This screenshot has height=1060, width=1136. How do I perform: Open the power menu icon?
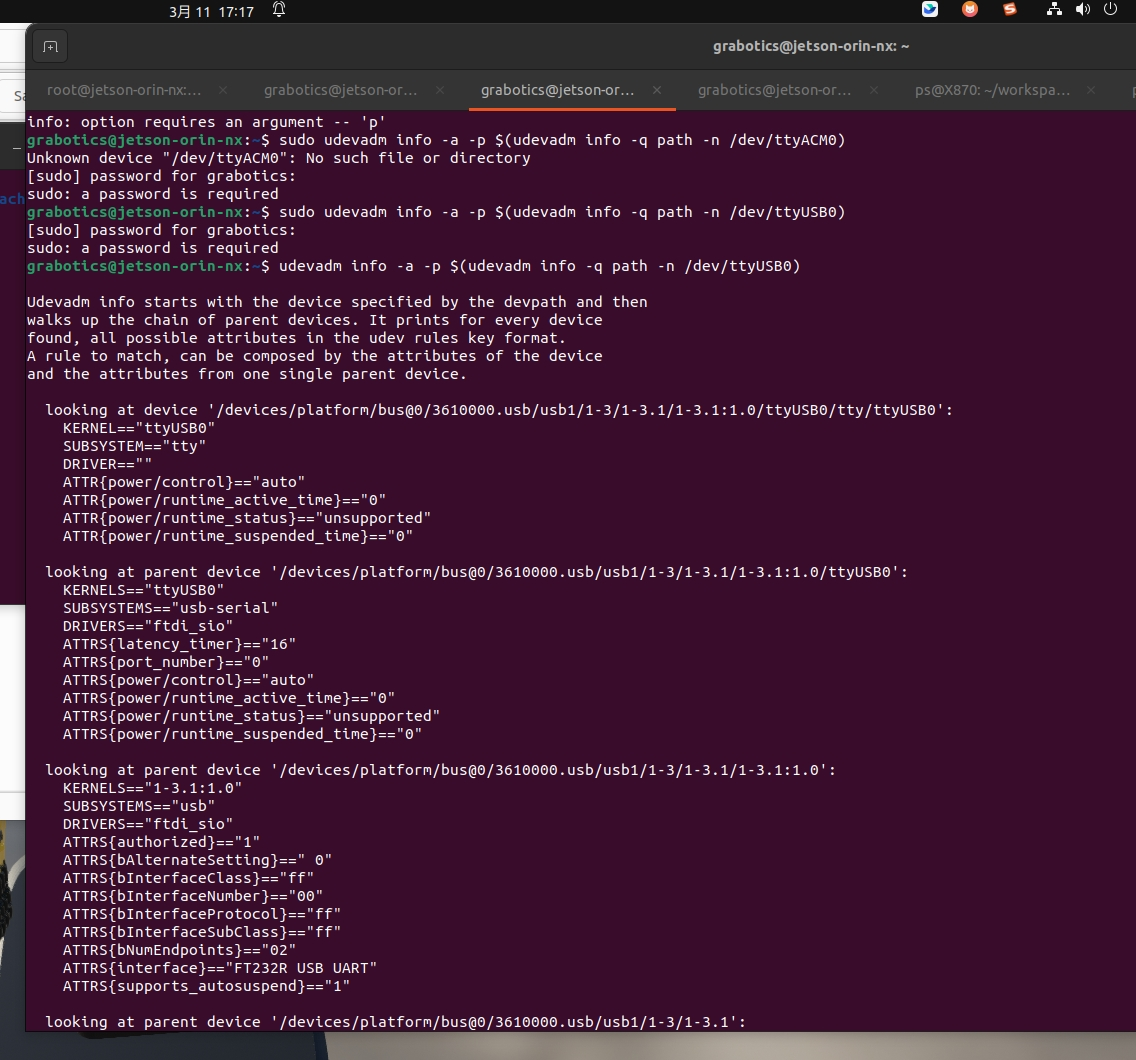[1110, 10]
